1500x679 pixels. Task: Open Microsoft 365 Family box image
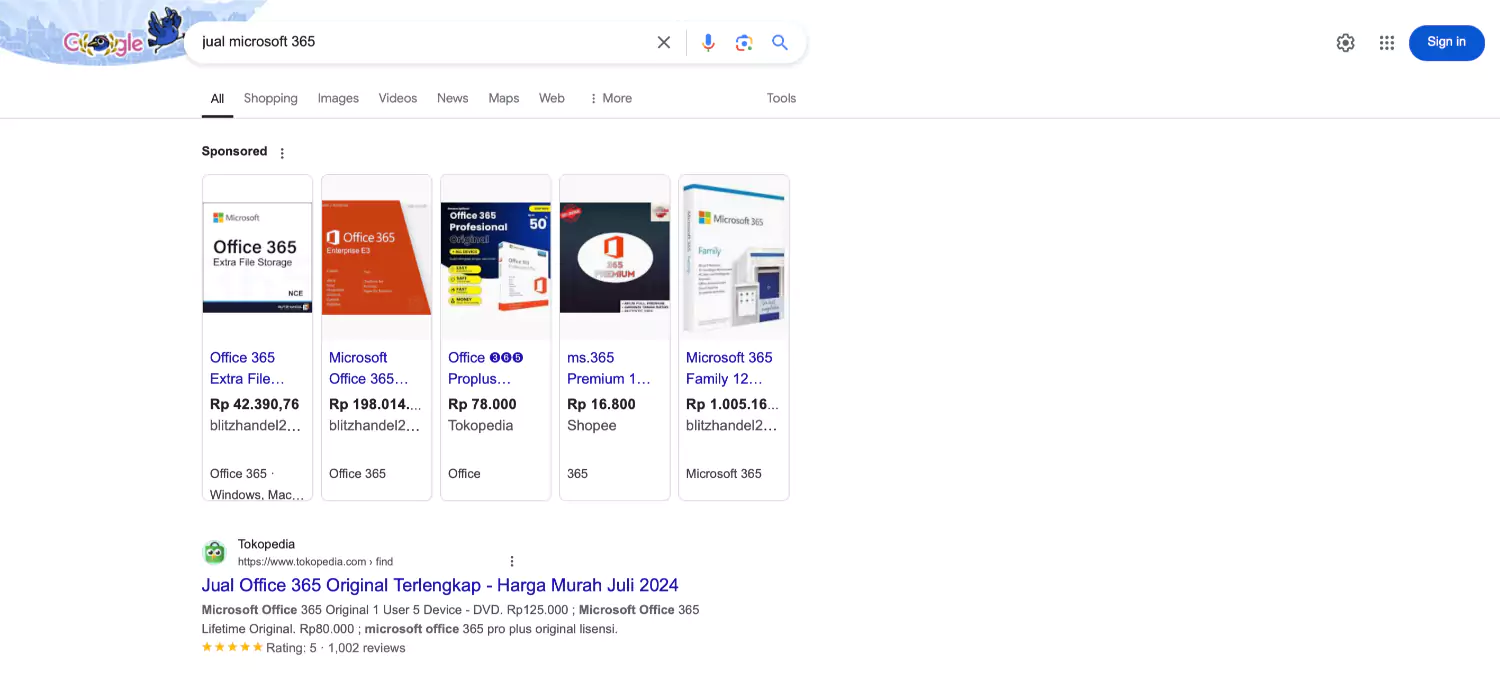734,257
